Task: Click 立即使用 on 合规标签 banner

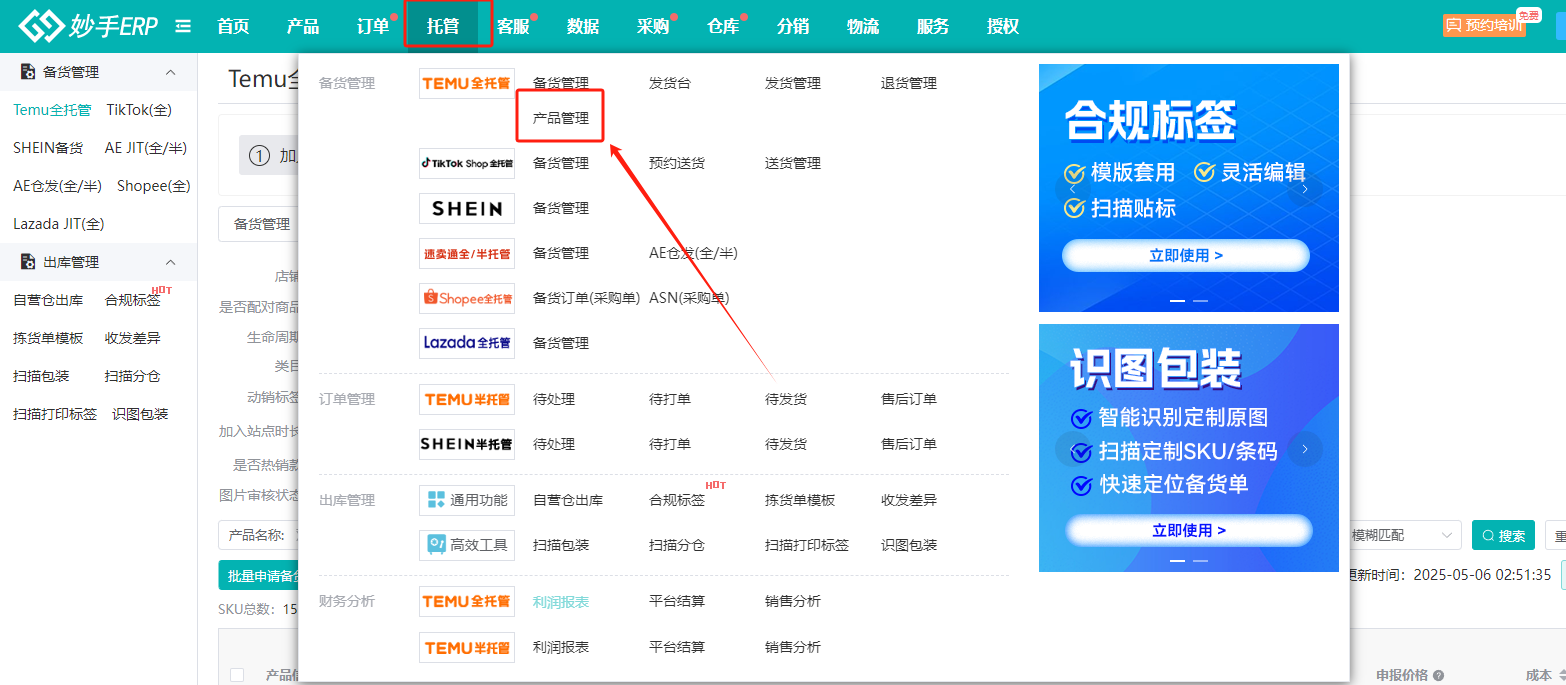Action: 1186,255
